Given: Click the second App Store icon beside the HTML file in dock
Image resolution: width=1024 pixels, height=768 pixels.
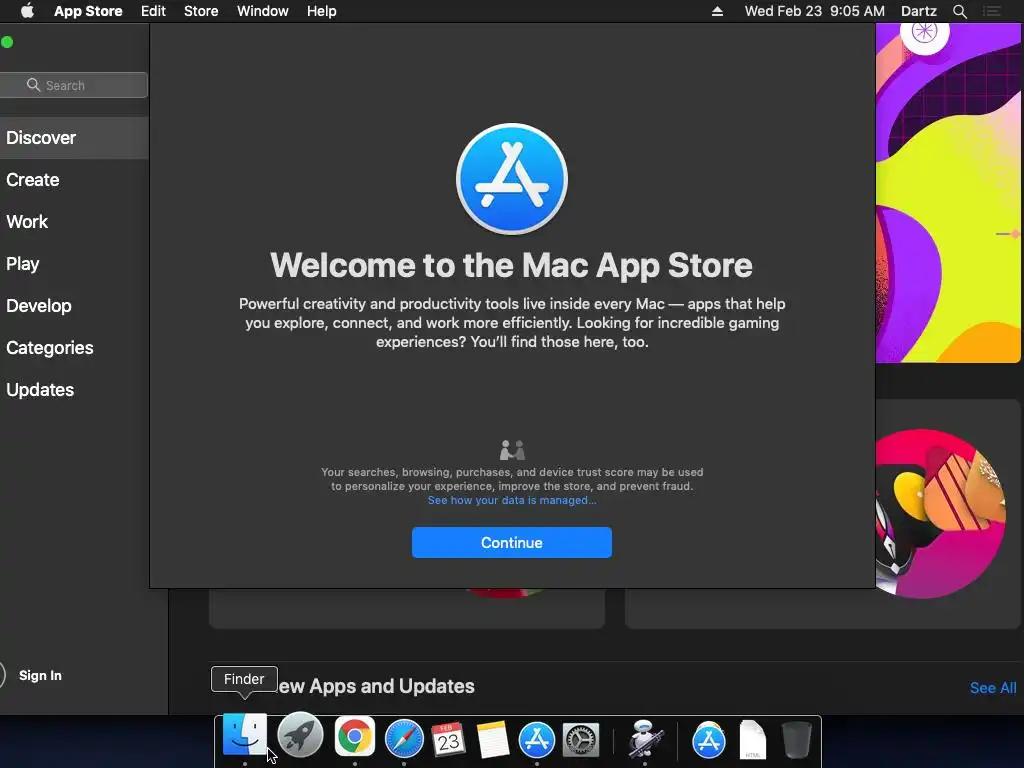Looking at the screenshot, I should point(709,740).
